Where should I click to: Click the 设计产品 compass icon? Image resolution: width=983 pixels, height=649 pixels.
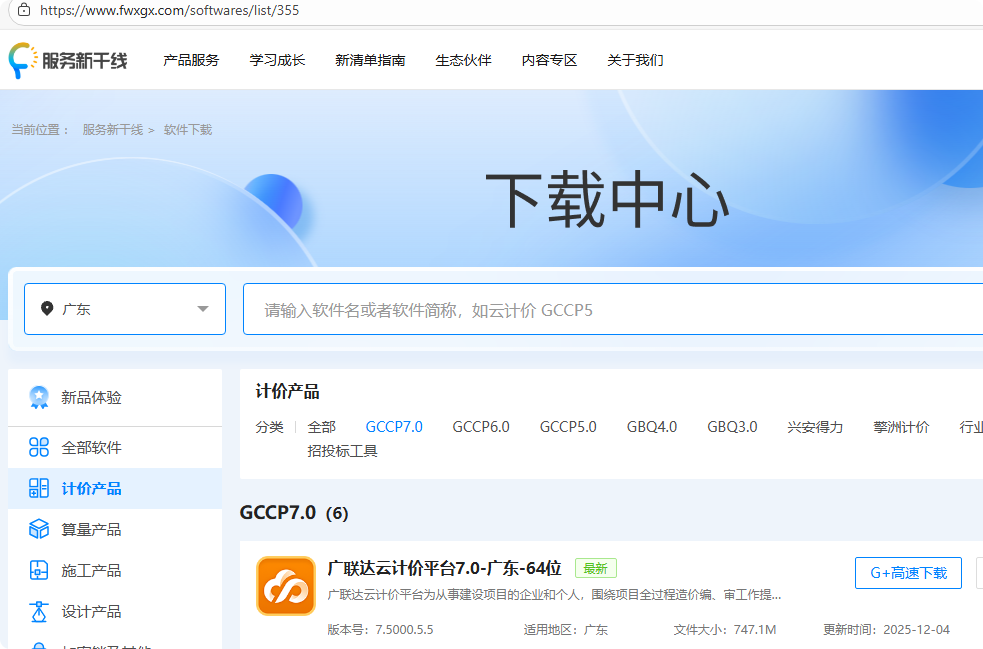point(39,611)
